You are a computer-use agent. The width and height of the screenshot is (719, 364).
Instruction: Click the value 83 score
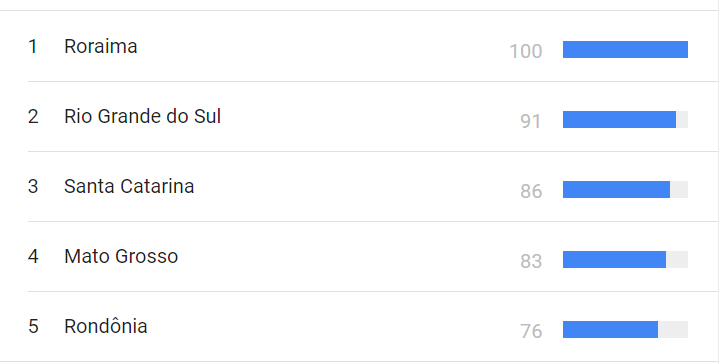tap(531, 261)
